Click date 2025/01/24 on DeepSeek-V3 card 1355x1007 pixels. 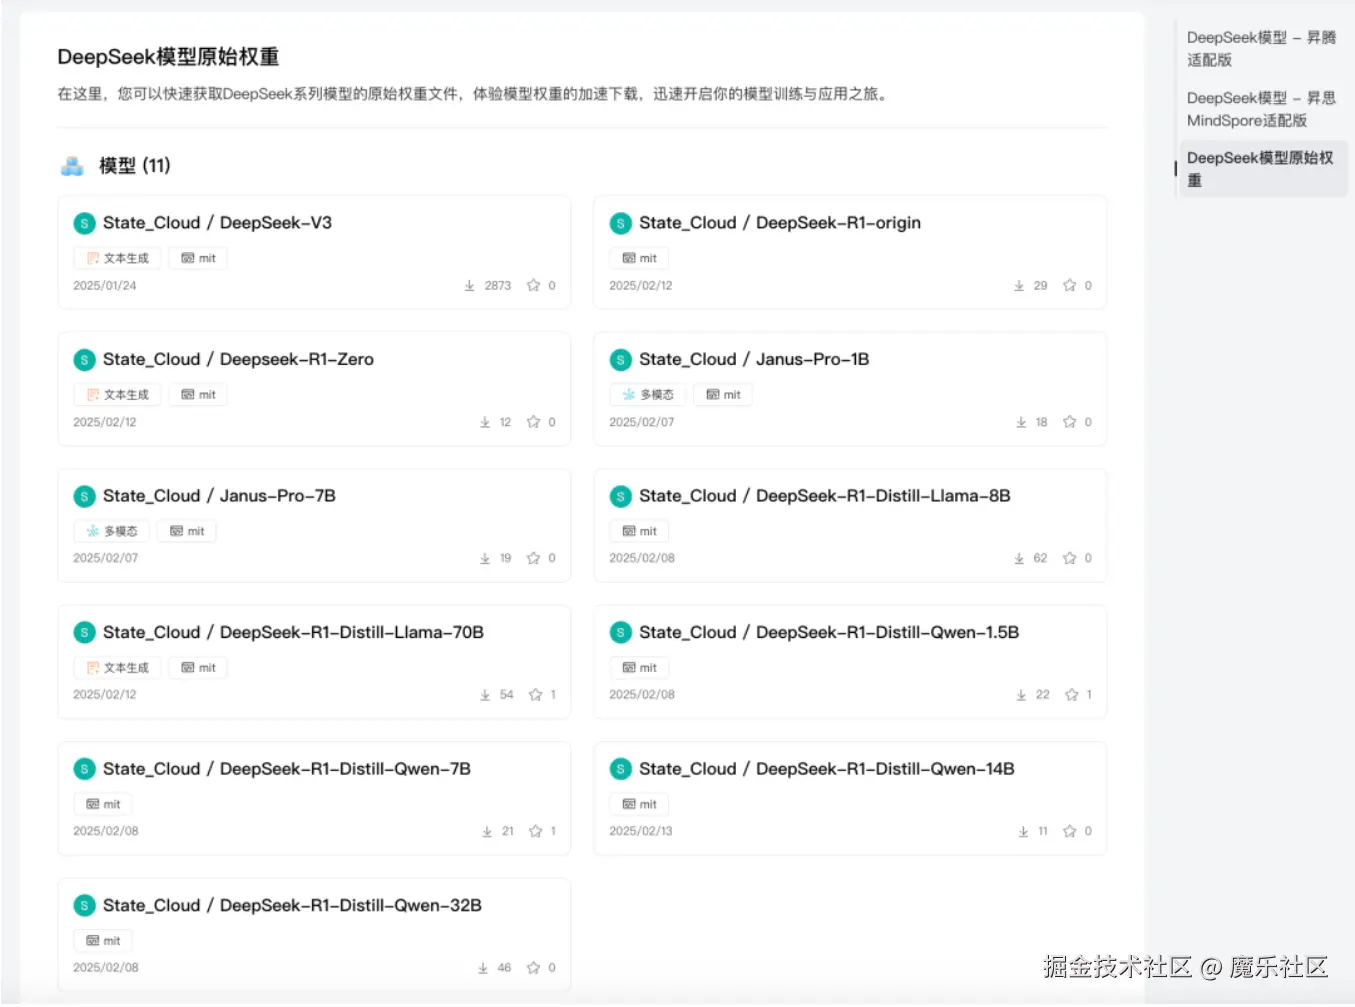(x=105, y=285)
